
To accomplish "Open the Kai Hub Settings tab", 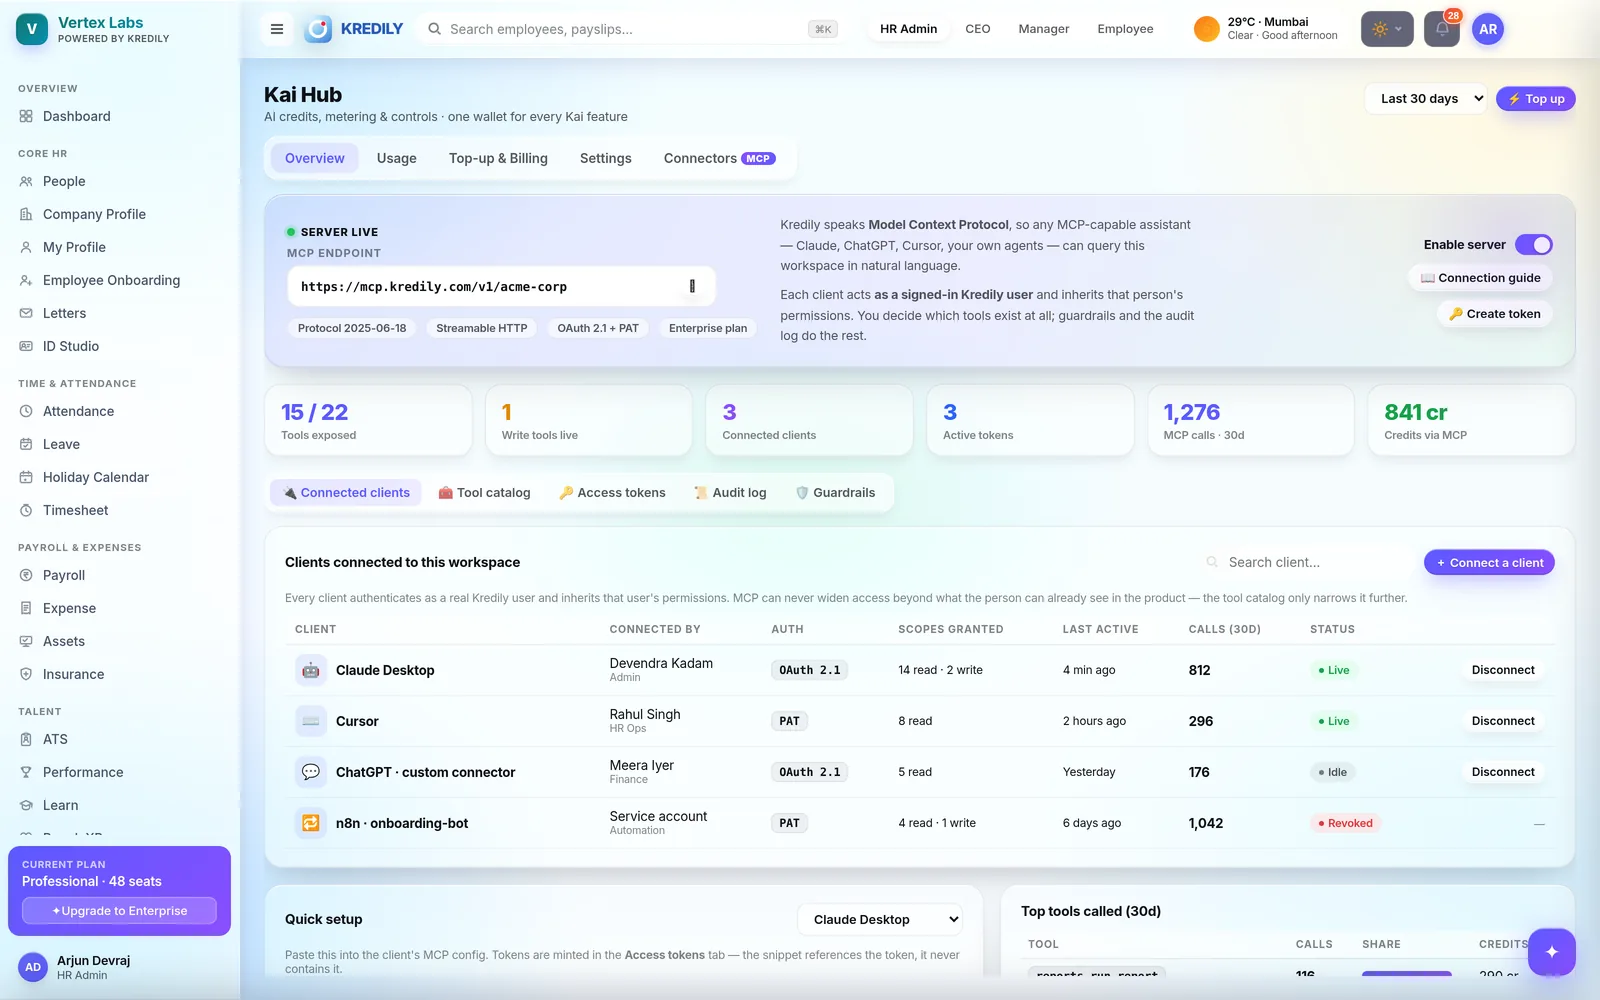I will click(x=606, y=158).
